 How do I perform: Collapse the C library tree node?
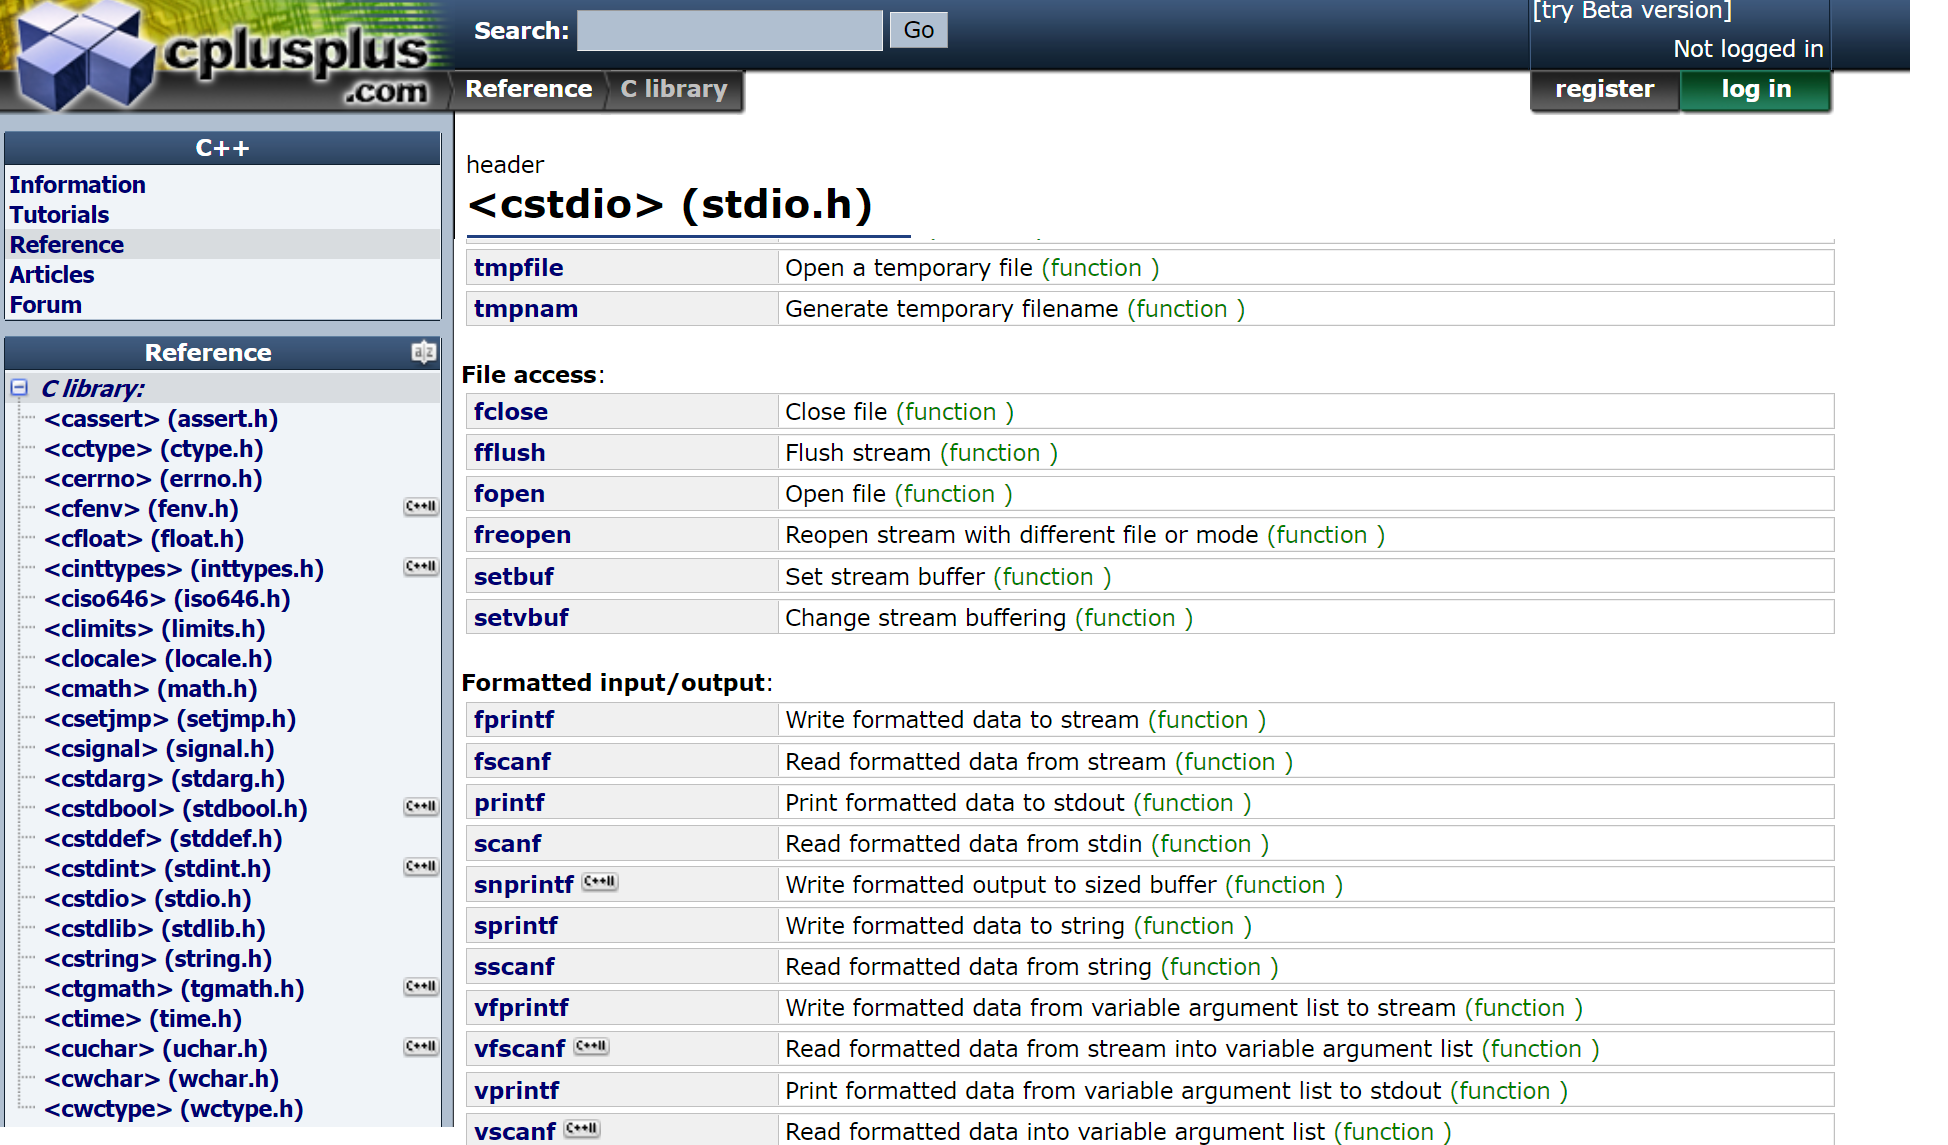tap(19, 388)
